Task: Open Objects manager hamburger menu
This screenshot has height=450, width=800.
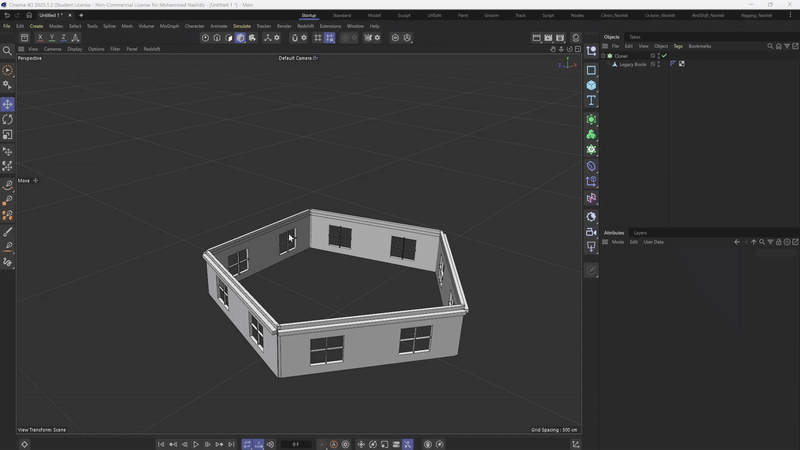Action: [605, 46]
